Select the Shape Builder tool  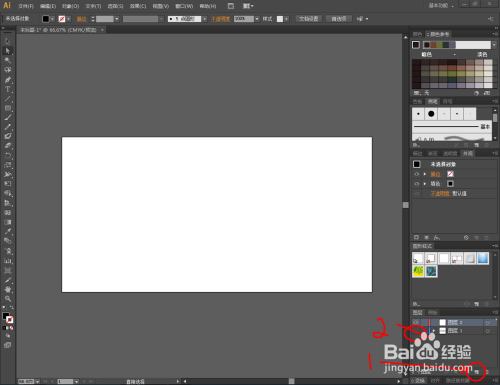(x=7, y=193)
